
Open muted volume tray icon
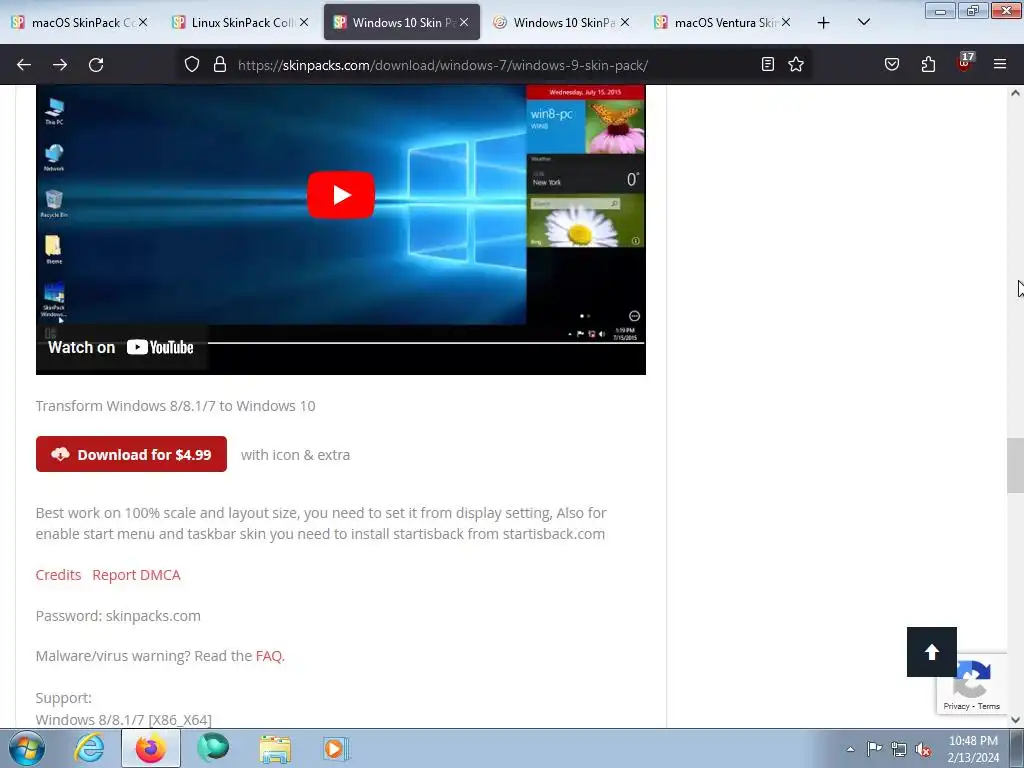923,749
